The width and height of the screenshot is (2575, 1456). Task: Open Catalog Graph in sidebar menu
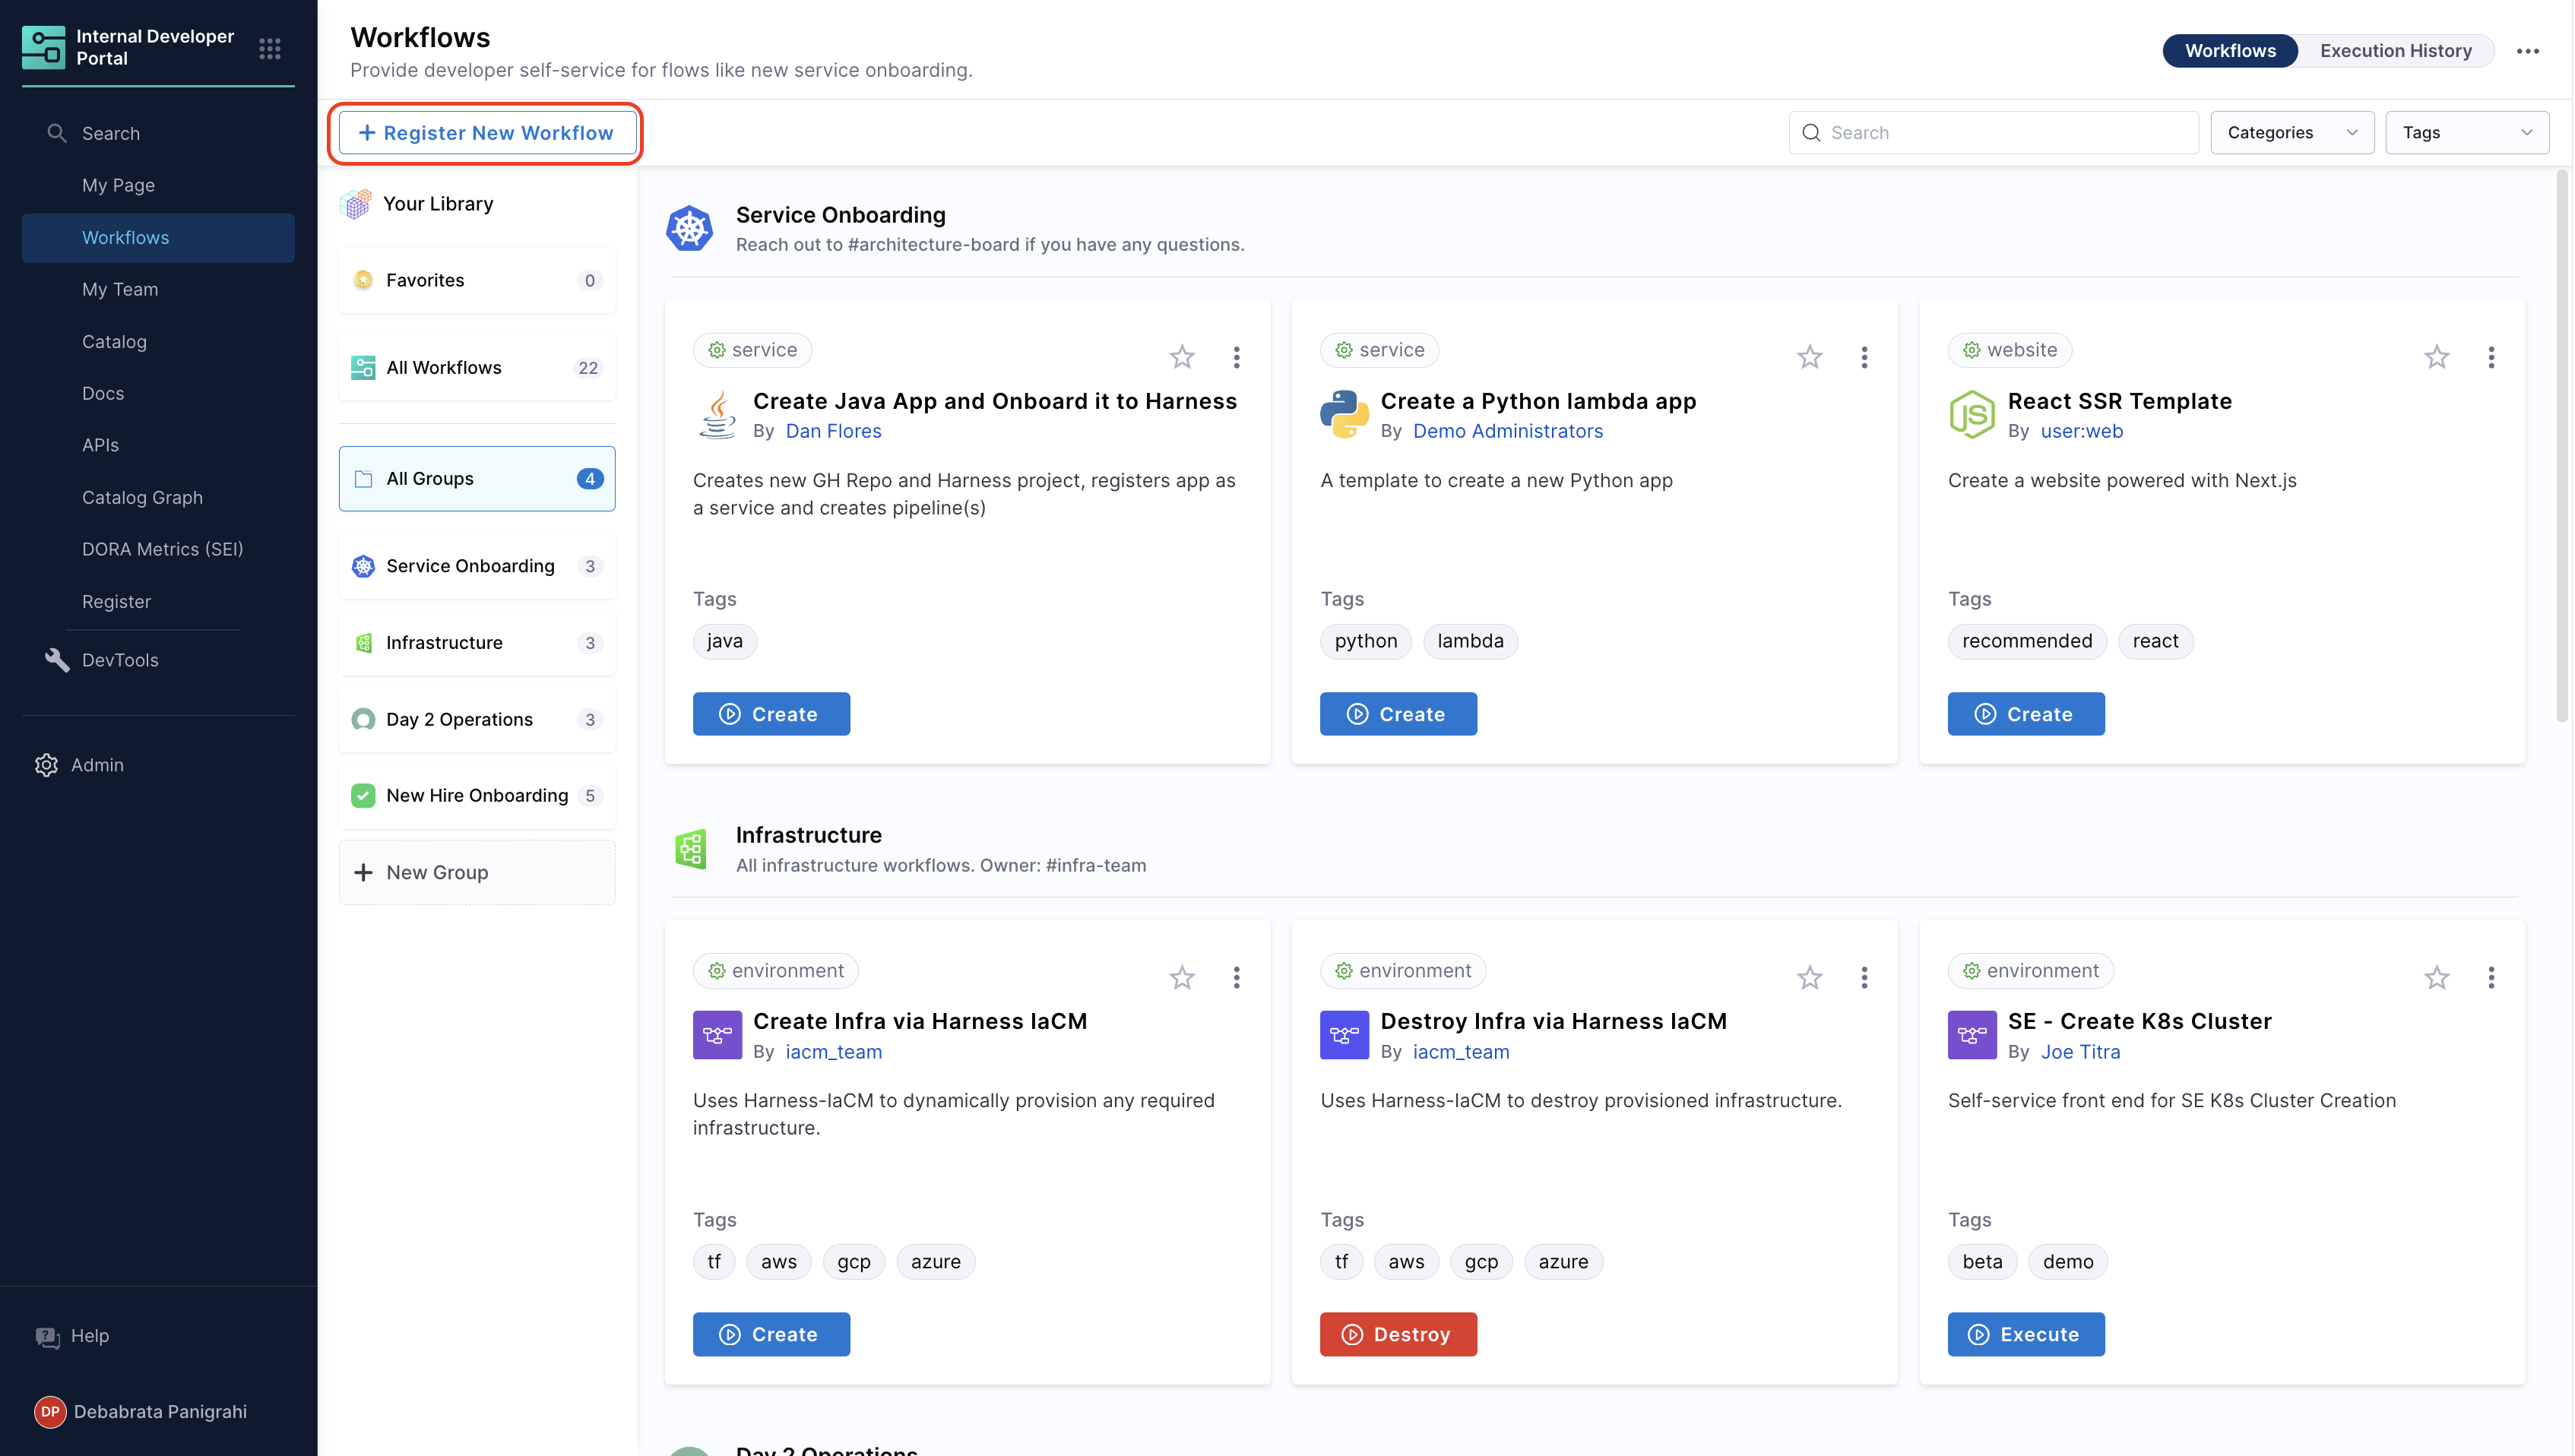tap(142, 497)
